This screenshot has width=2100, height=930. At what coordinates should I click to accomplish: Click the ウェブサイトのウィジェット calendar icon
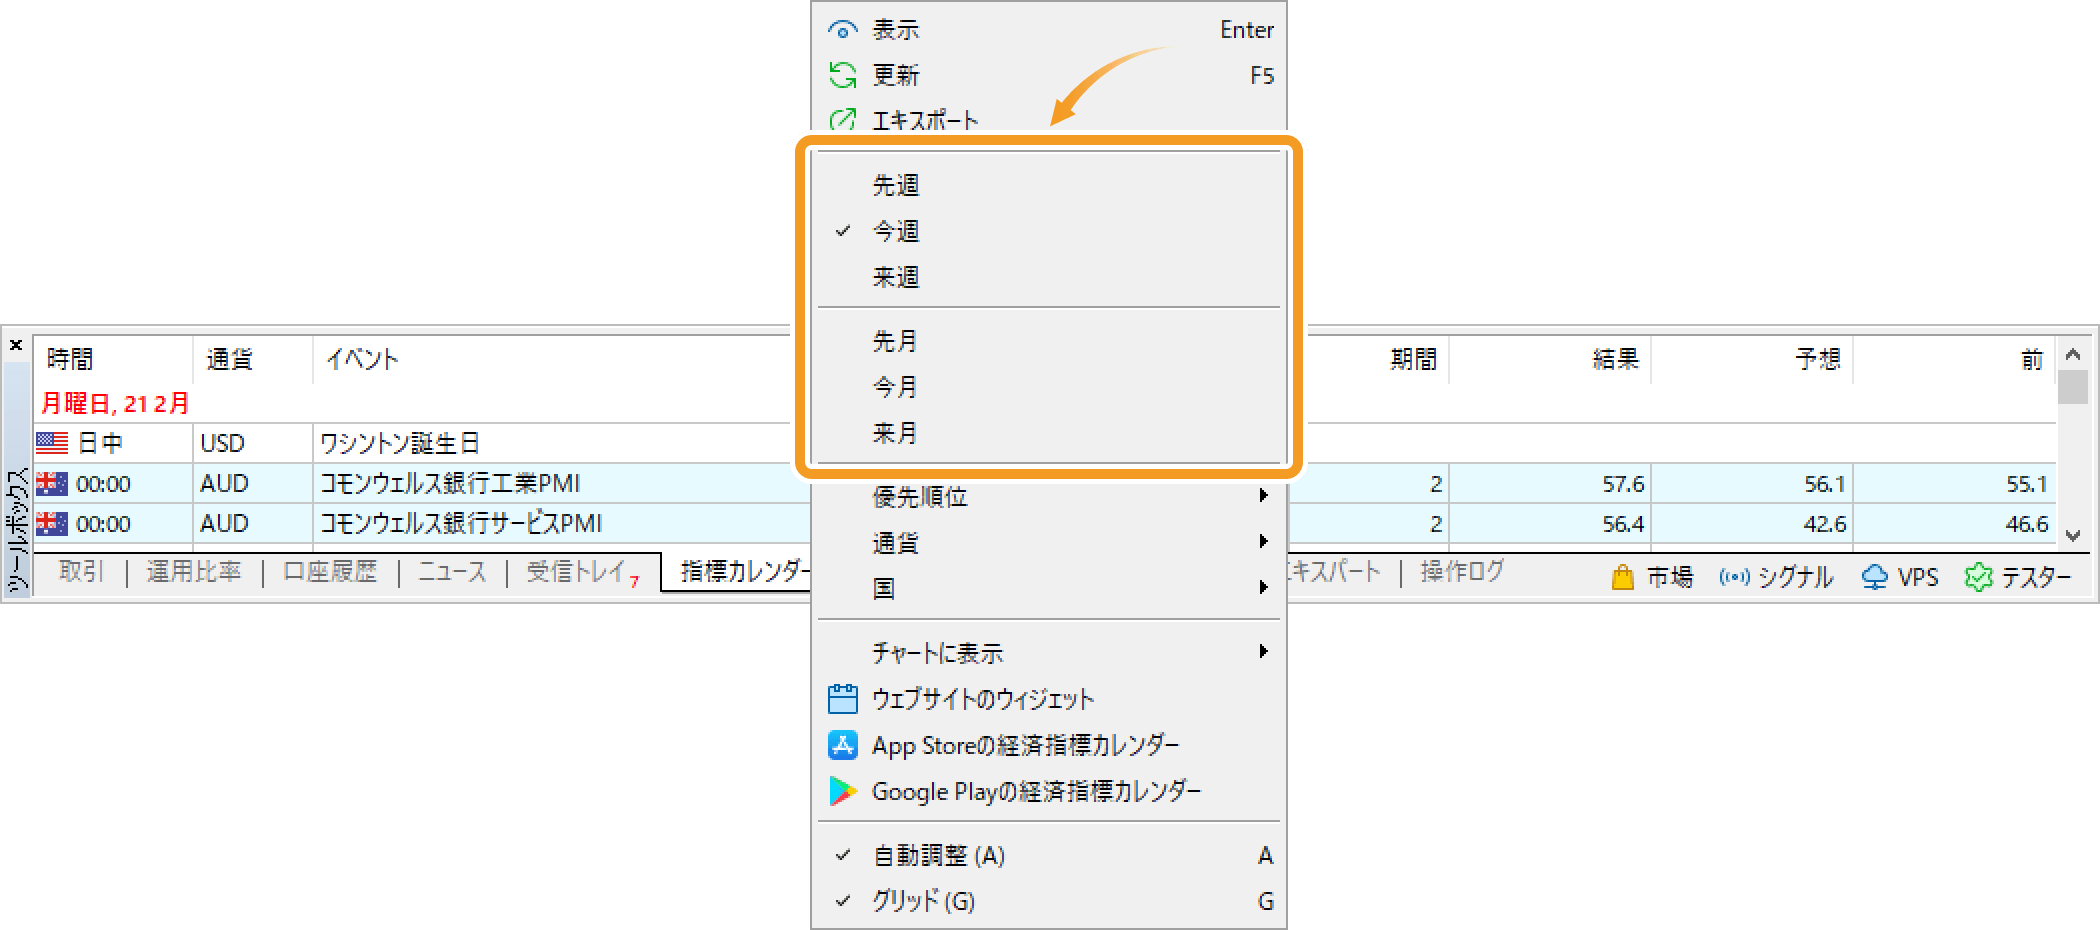pyautogui.click(x=842, y=698)
